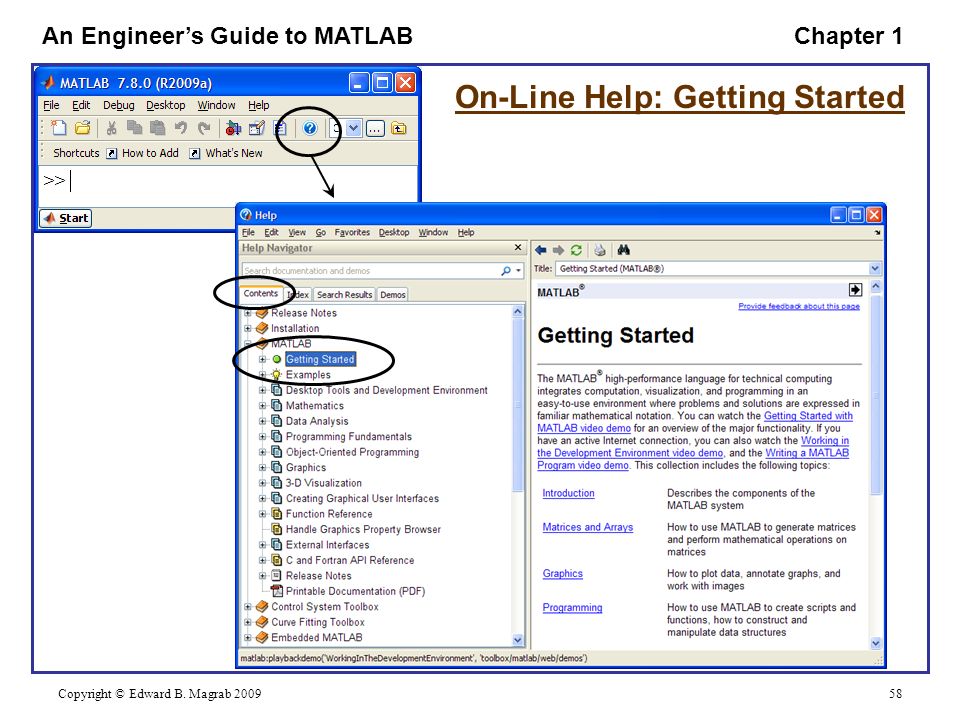Expand the Curve Fitting Toolbox node
The image size is (960, 720).
tap(248, 622)
